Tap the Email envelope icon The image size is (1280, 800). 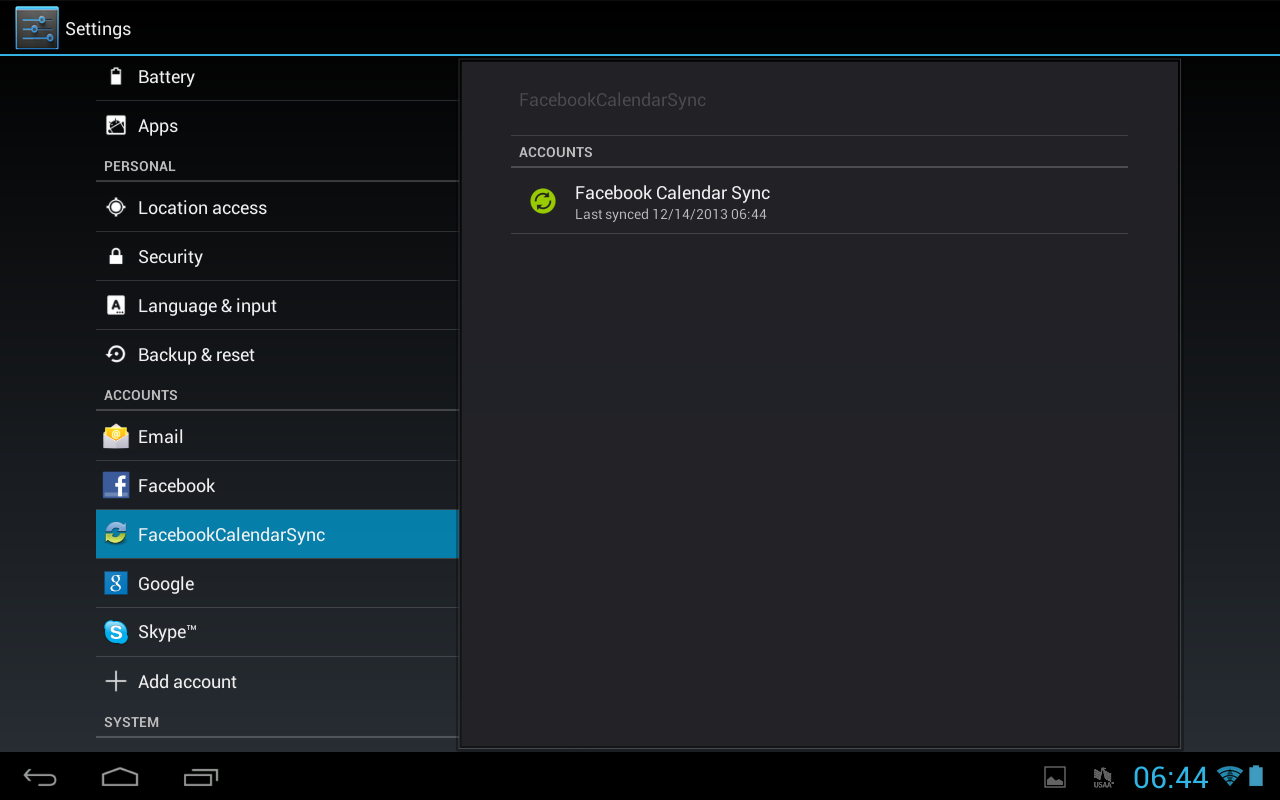pos(116,436)
